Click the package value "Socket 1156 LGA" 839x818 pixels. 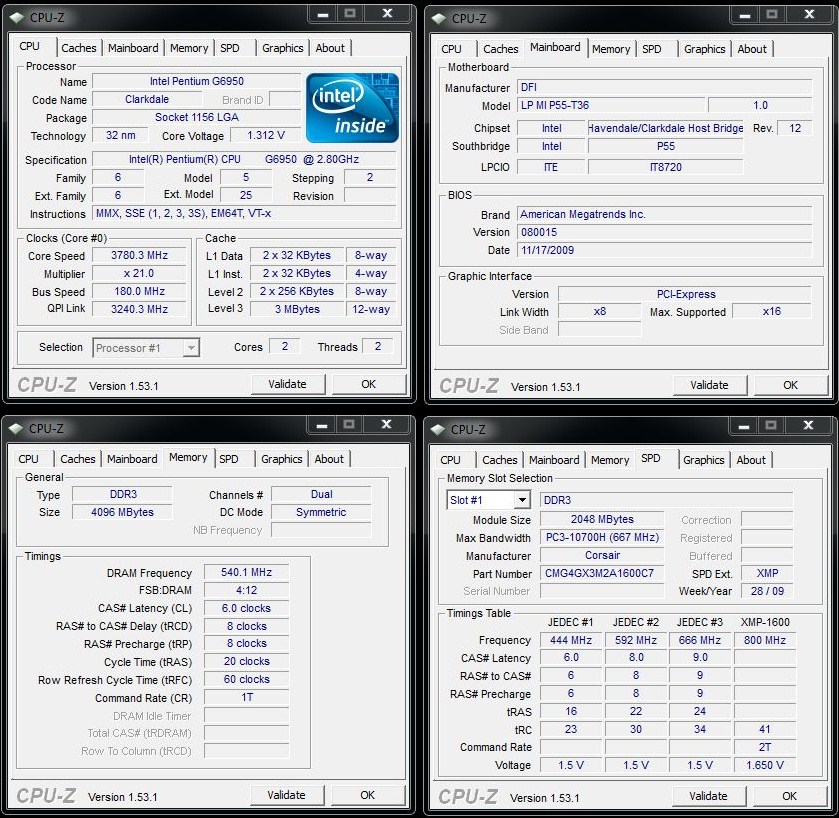coord(196,118)
